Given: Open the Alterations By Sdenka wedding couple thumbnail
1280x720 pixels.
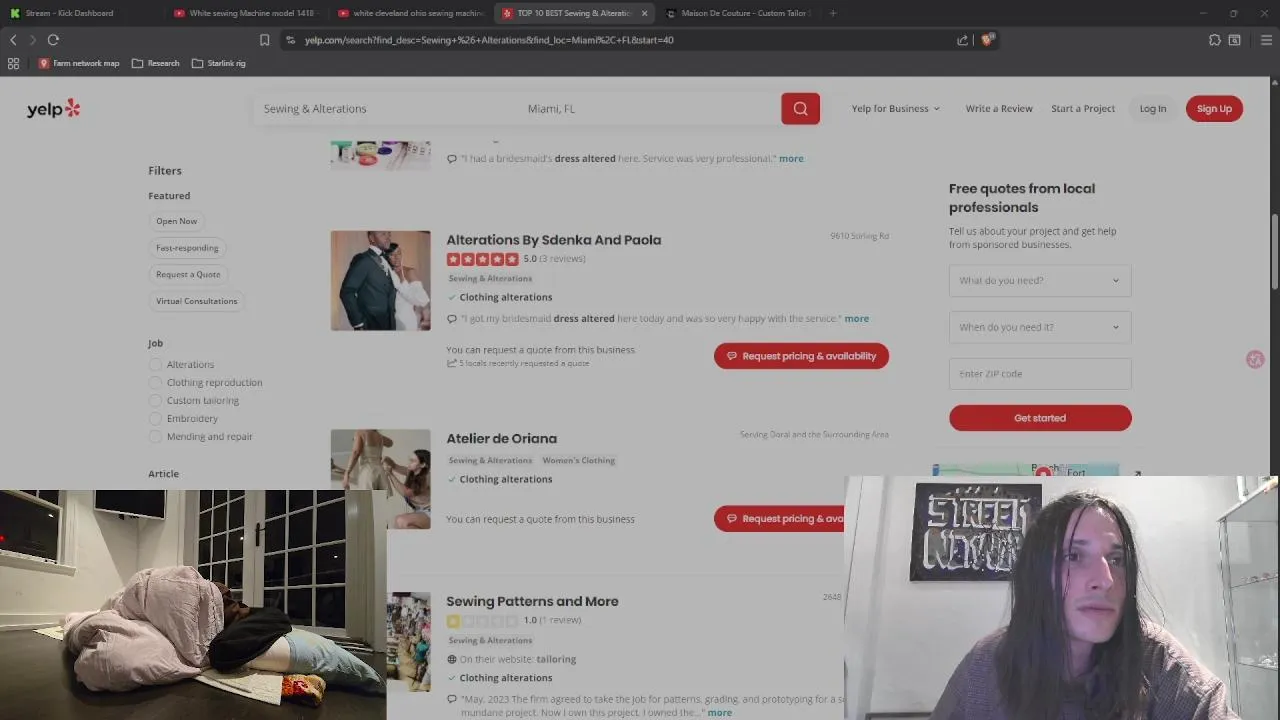Looking at the screenshot, I should tap(380, 281).
